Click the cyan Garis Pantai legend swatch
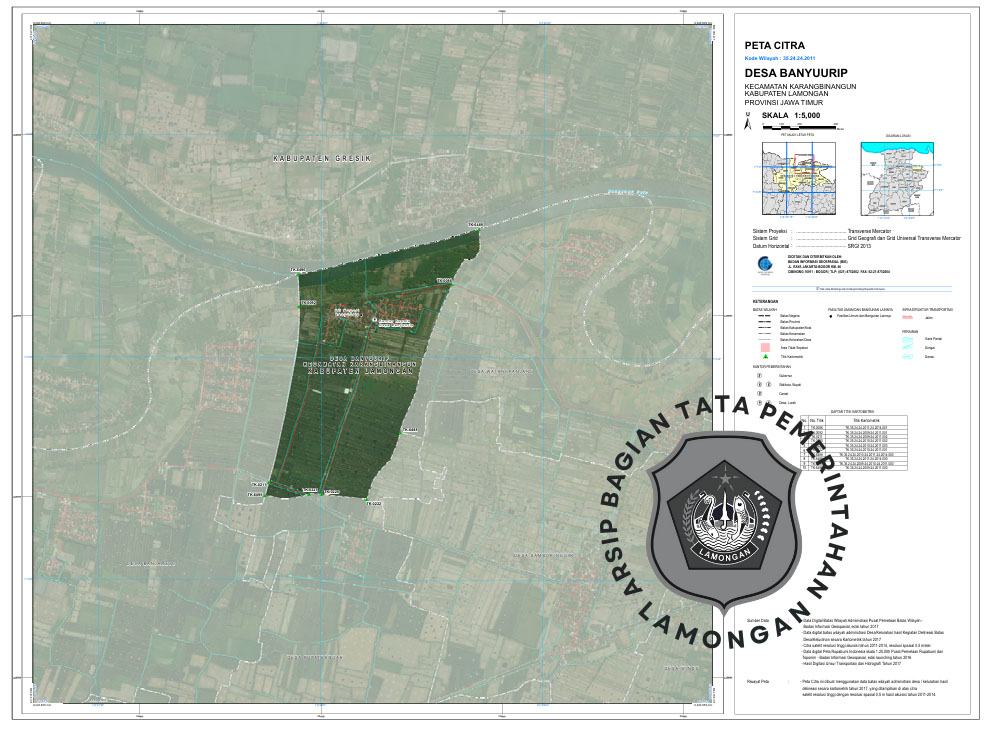Viewport: 993px width, 730px height. pyautogui.click(x=908, y=338)
